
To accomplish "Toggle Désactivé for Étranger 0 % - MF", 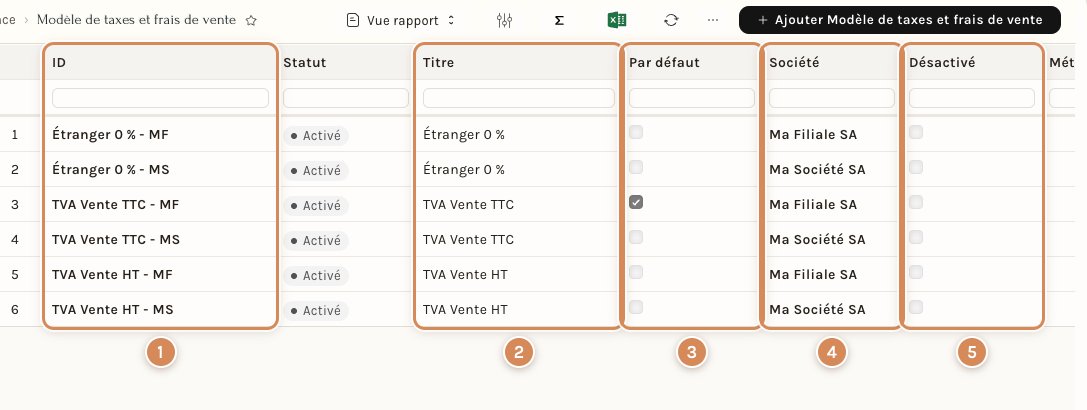I will (x=916, y=132).
